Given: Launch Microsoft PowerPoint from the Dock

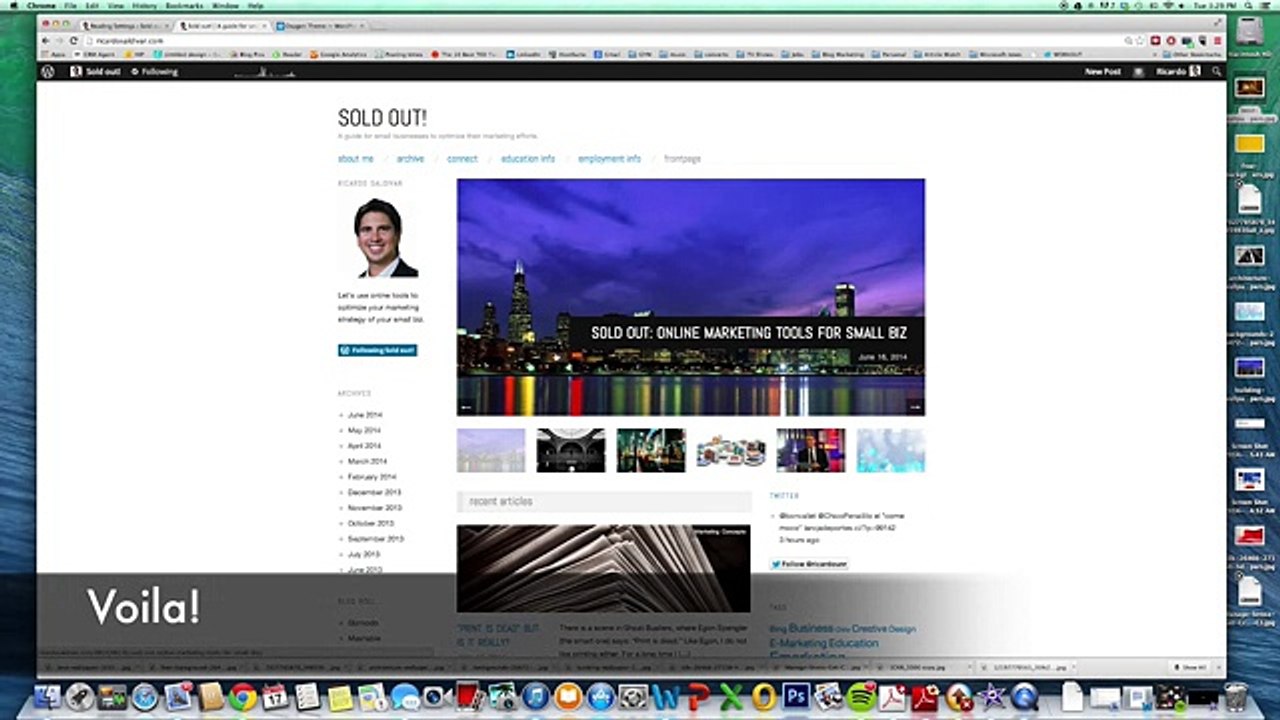Looking at the screenshot, I should pos(698,697).
